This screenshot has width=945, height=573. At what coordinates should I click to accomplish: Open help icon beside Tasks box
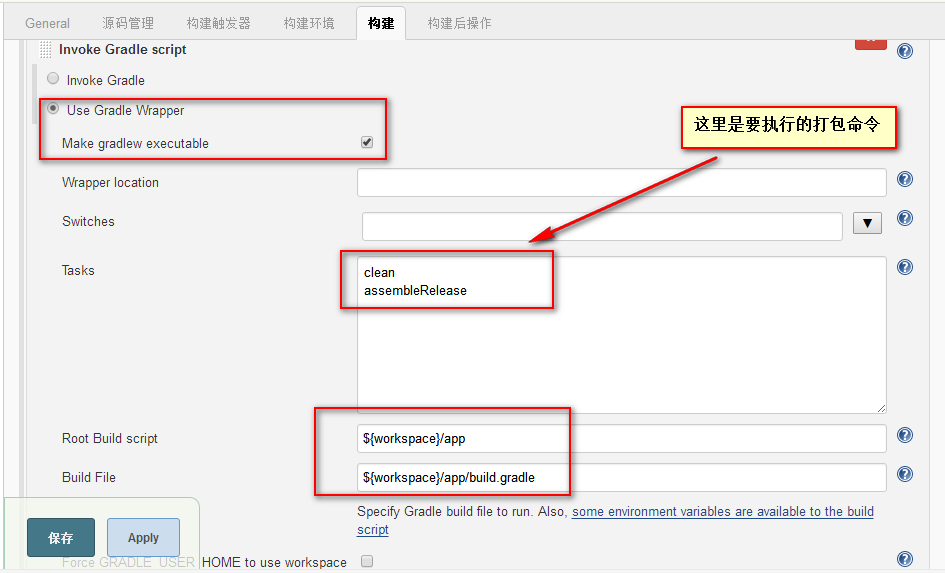tap(905, 267)
